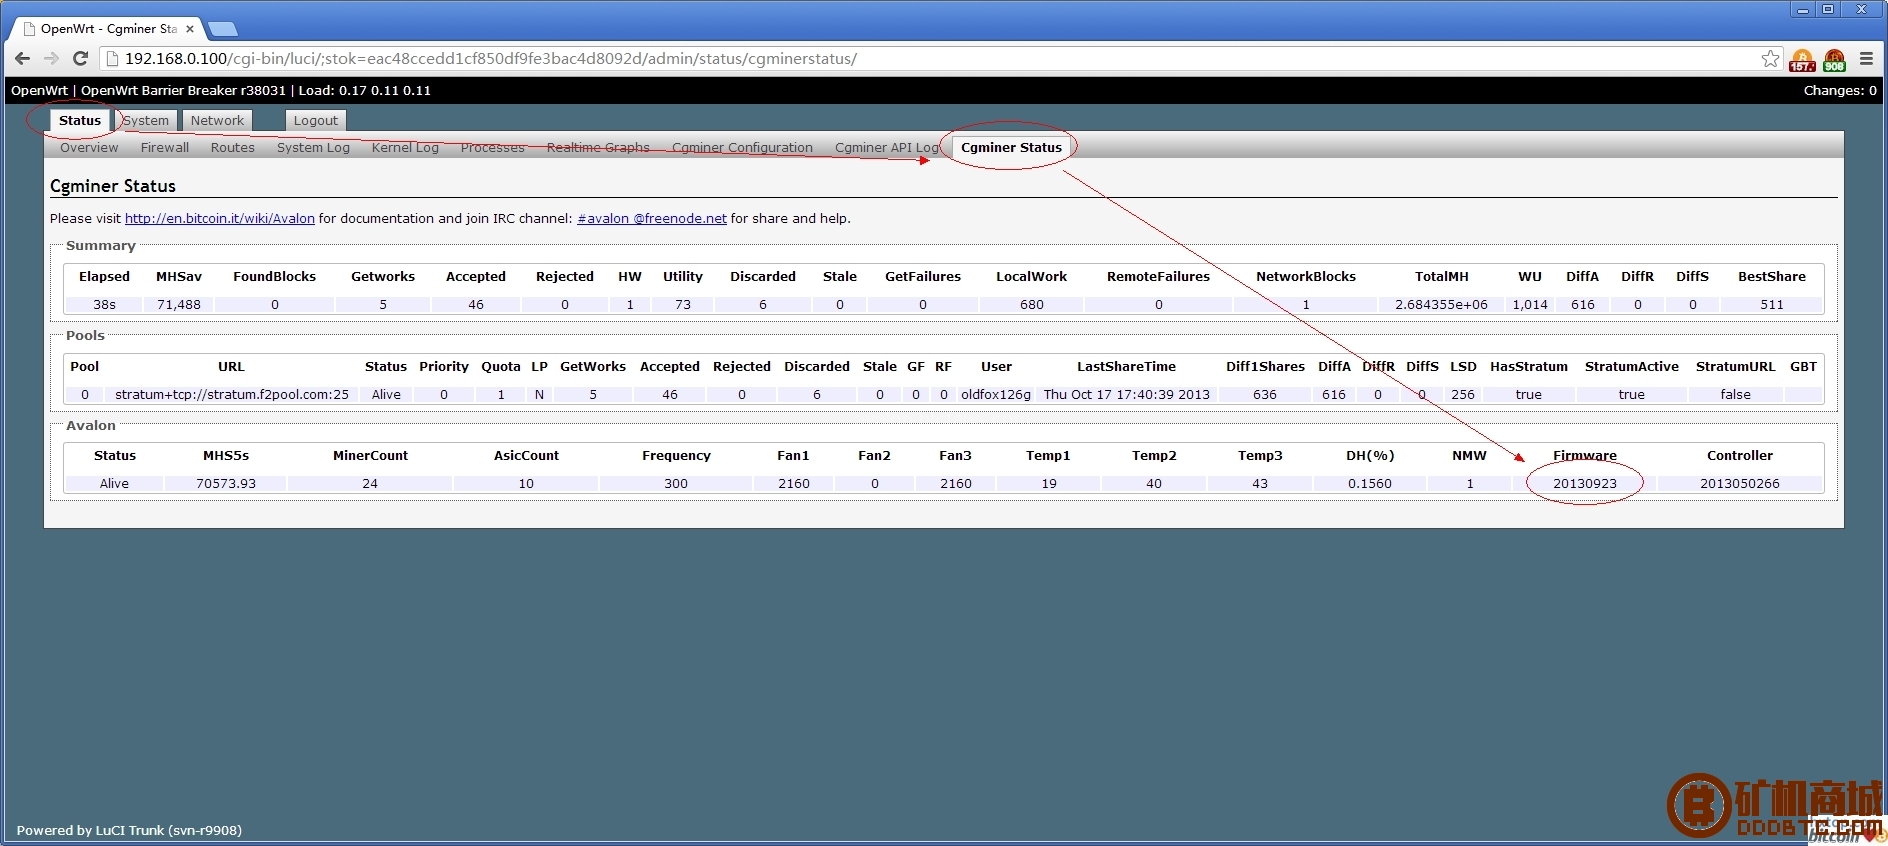This screenshot has width=1888, height=846.
Task: Click the pool URL stratum.f2pool.com:25
Action: click(232, 394)
